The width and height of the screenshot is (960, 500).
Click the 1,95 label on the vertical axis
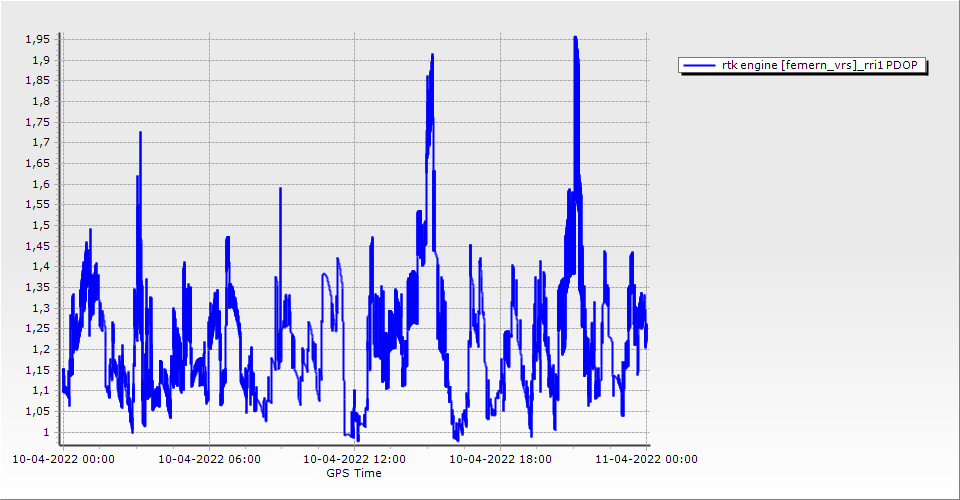[38, 39]
